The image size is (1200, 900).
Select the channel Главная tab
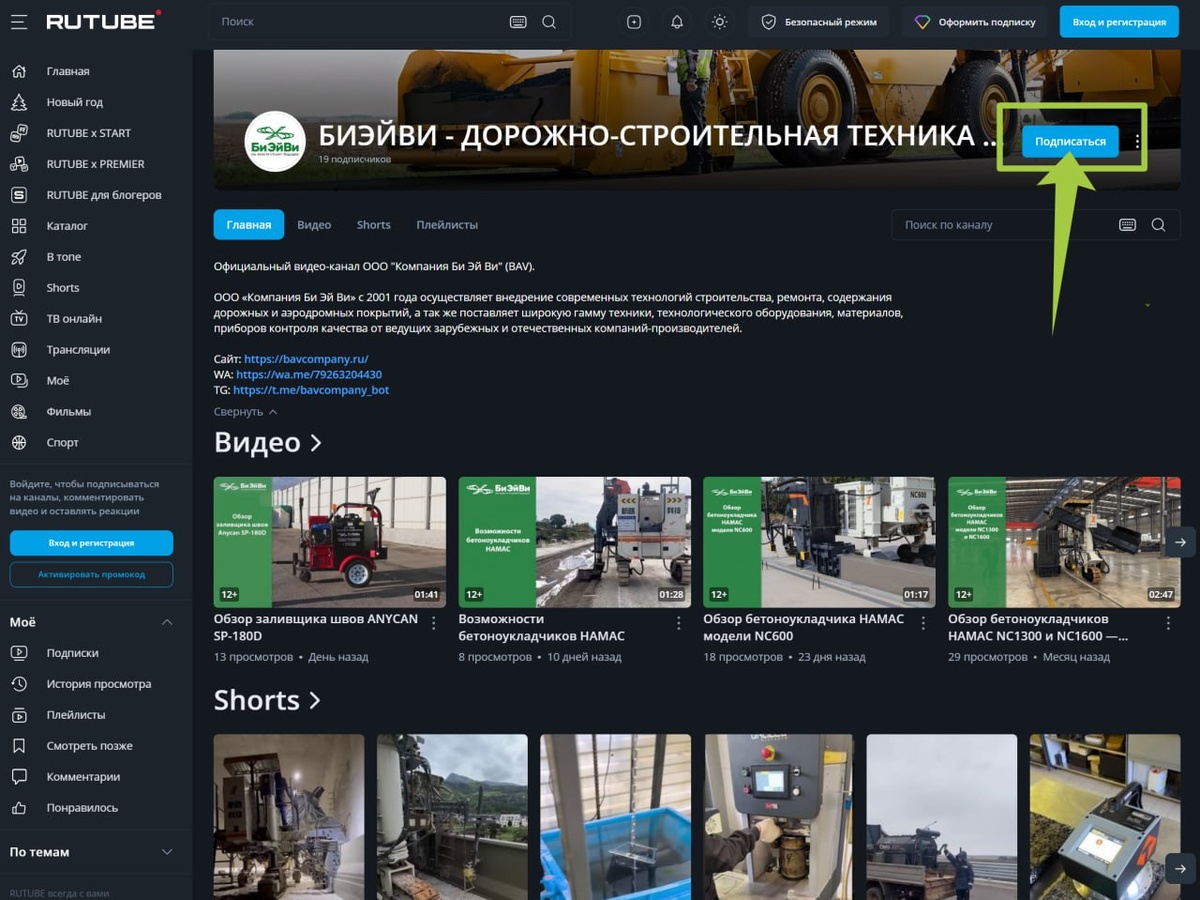point(249,225)
